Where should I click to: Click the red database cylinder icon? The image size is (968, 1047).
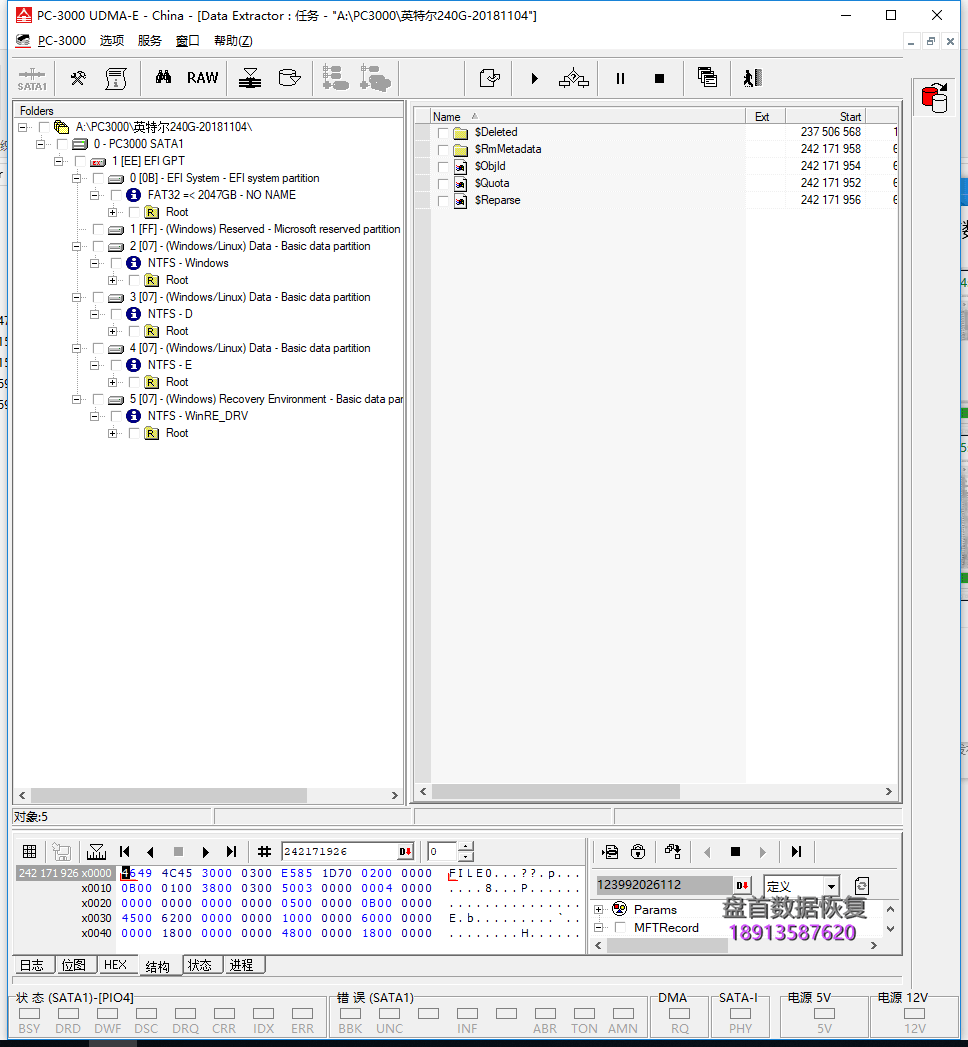(x=935, y=97)
